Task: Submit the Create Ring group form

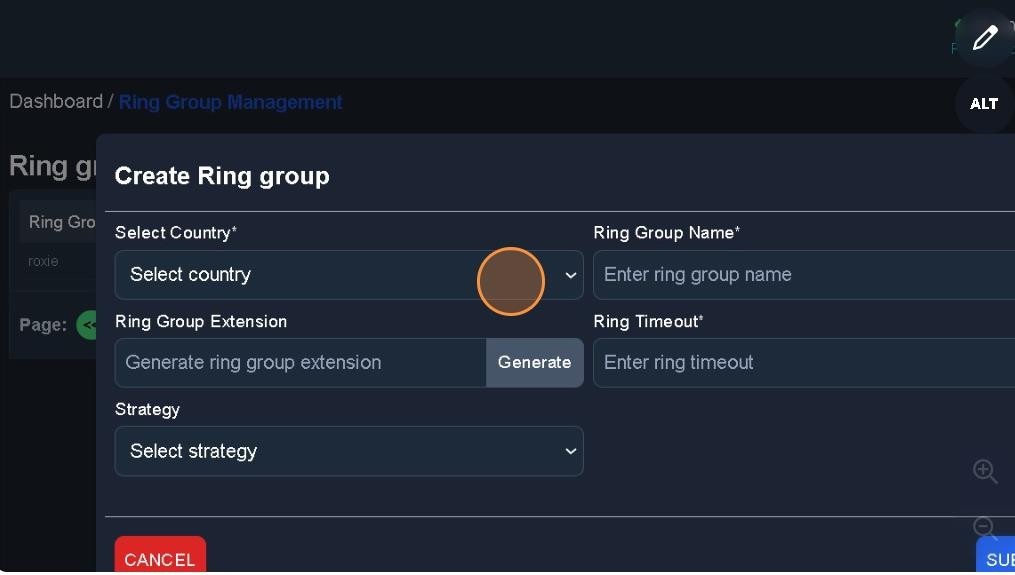Action: [998, 559]
